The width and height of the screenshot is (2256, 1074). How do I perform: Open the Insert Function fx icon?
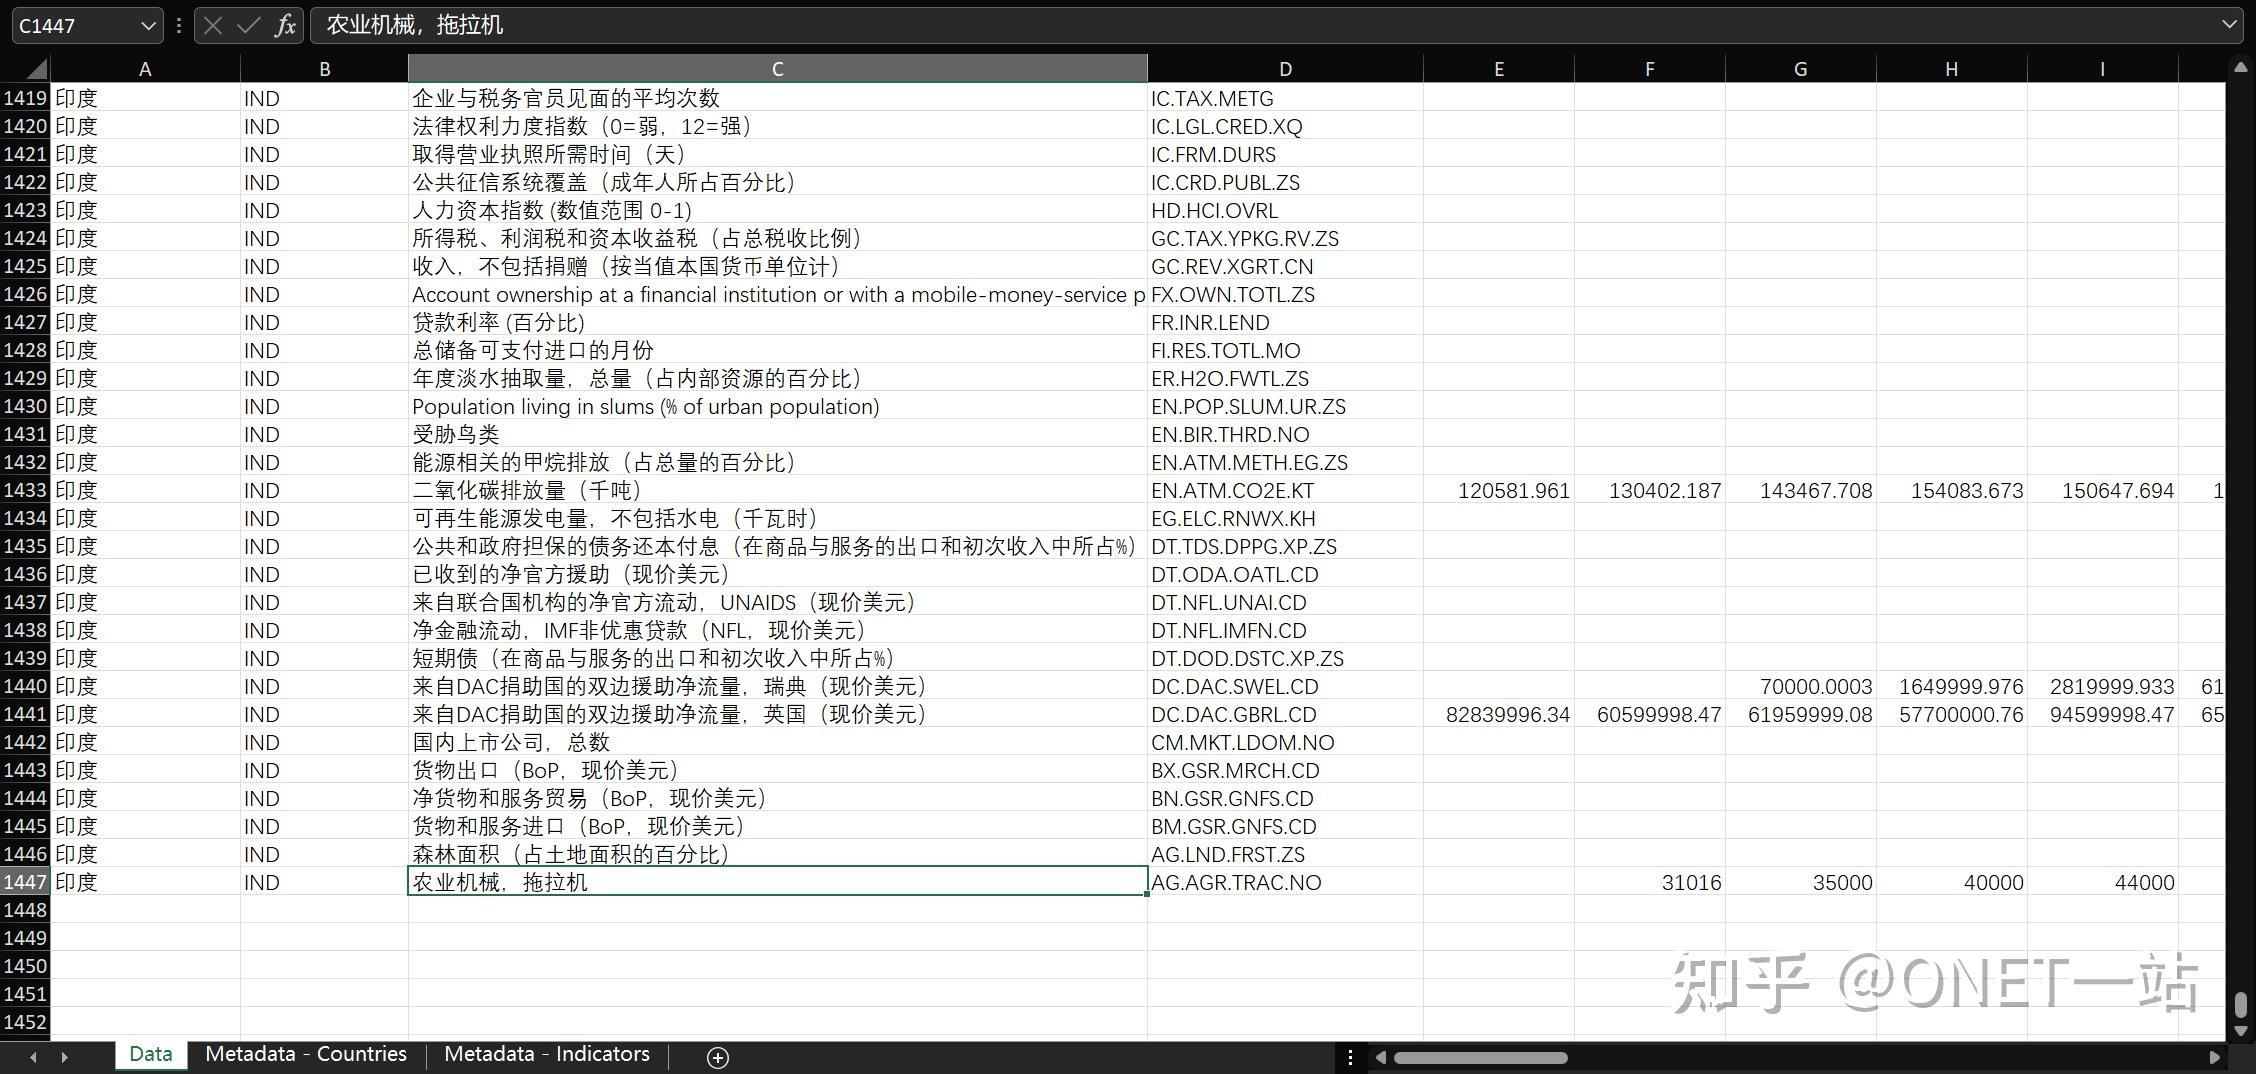pos(285,26)
